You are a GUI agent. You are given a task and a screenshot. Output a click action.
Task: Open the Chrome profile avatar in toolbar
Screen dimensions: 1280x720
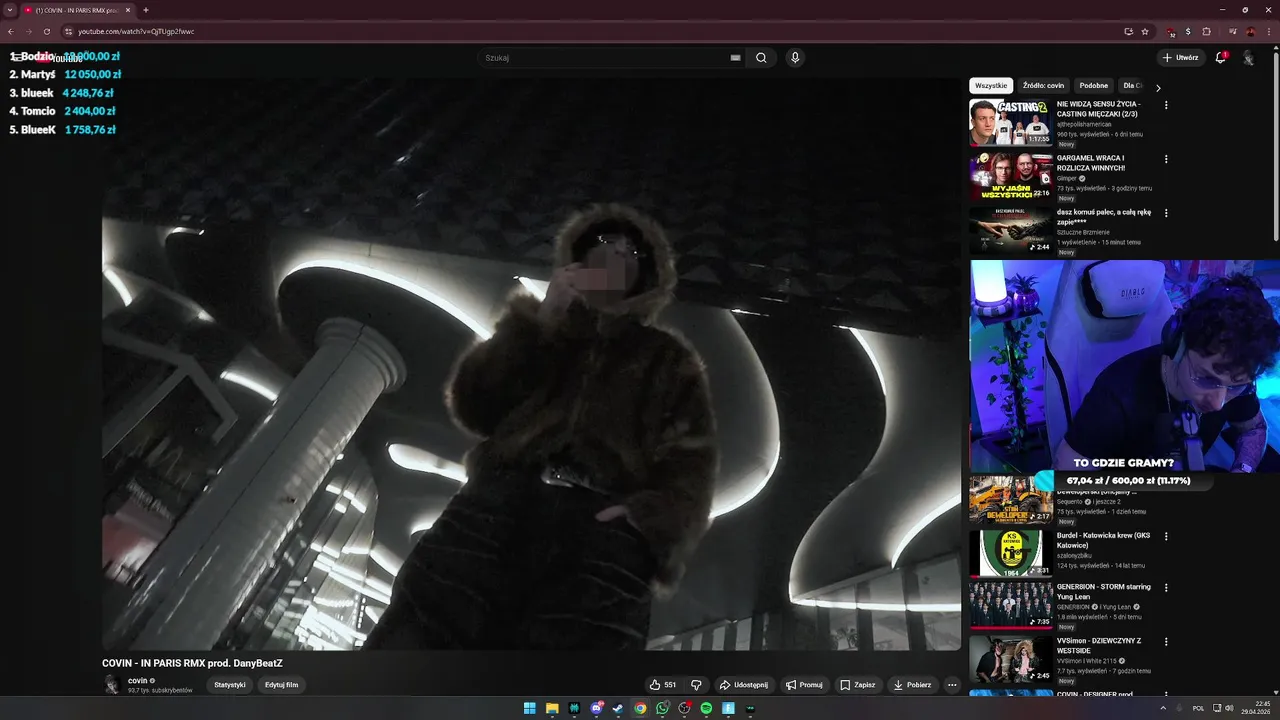pos(1250,31)
